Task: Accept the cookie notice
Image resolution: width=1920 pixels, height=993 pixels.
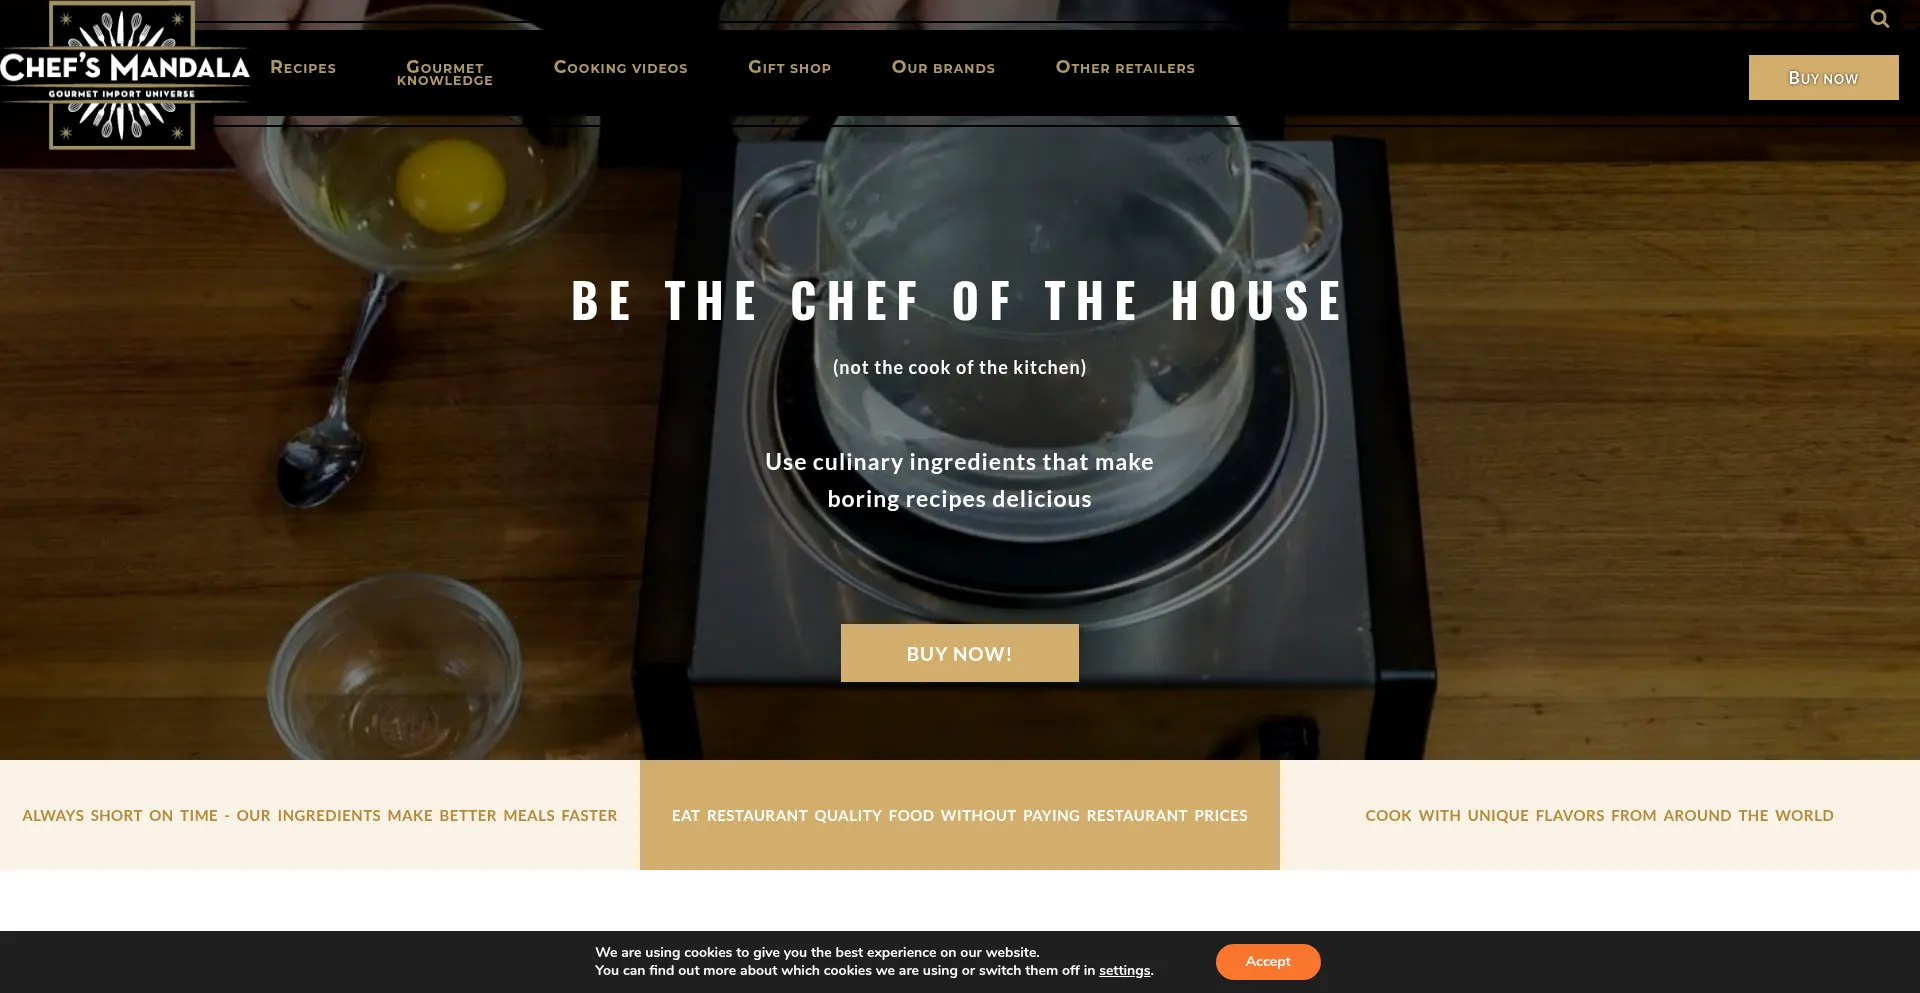Action: (x=1268, y=962)
